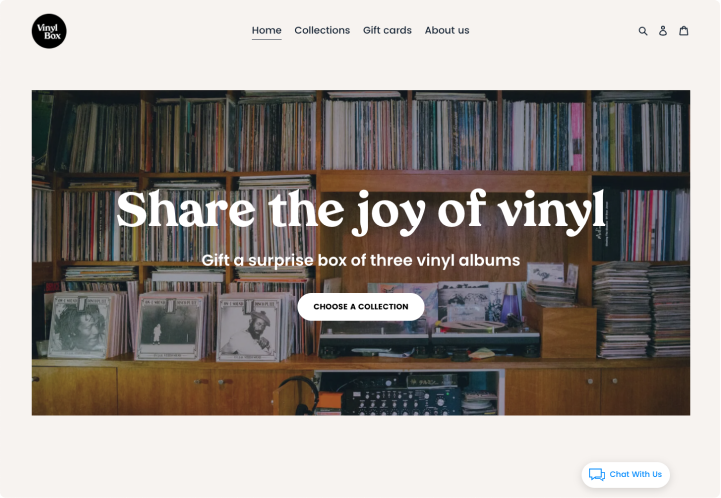721x498 pixels.
Task: View the shopping cart bag icon
Action: [684, 30]
